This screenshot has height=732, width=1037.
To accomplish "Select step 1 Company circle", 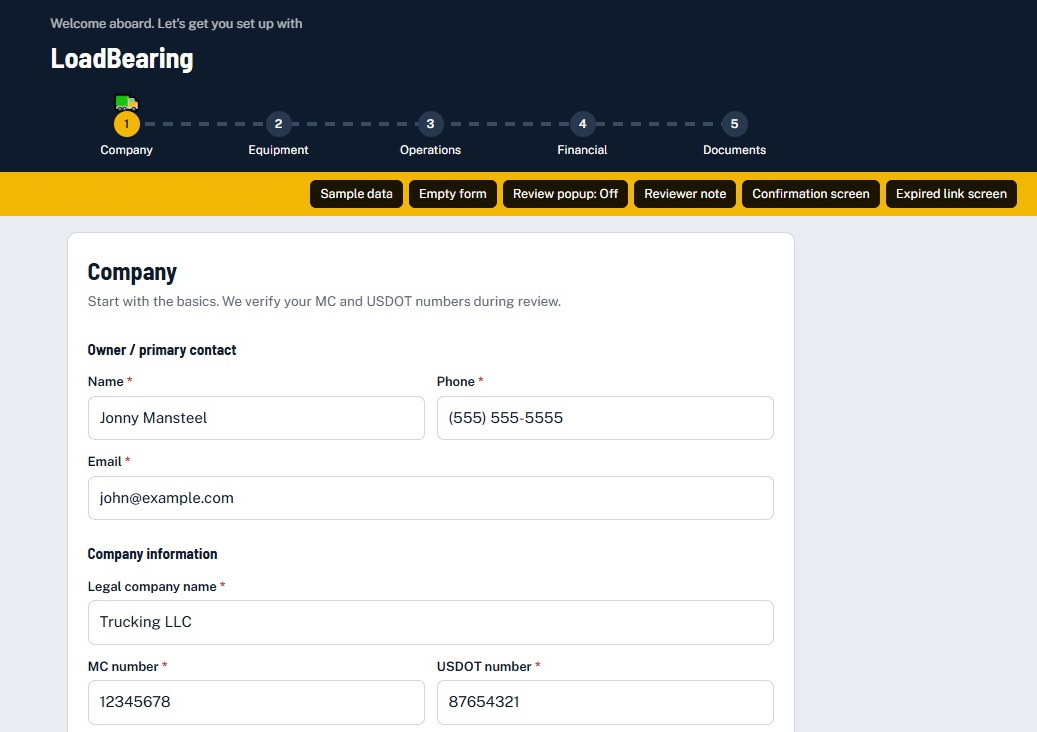I will point(126,124).
